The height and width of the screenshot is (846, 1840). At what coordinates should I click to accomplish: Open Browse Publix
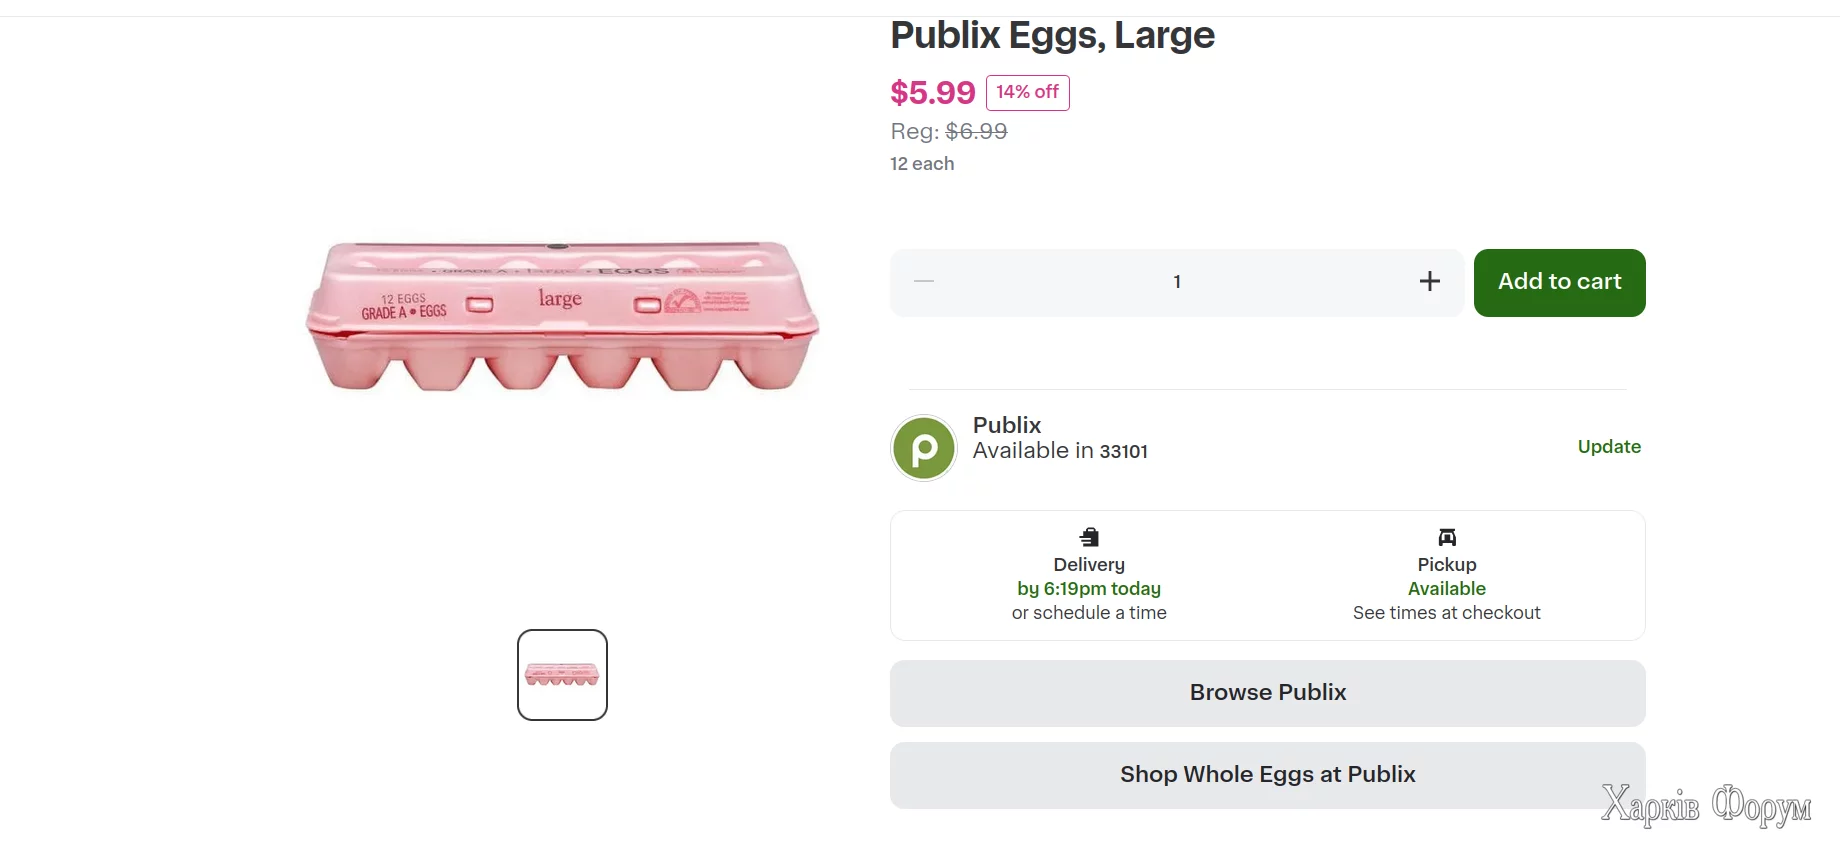tap(1267, 693)
